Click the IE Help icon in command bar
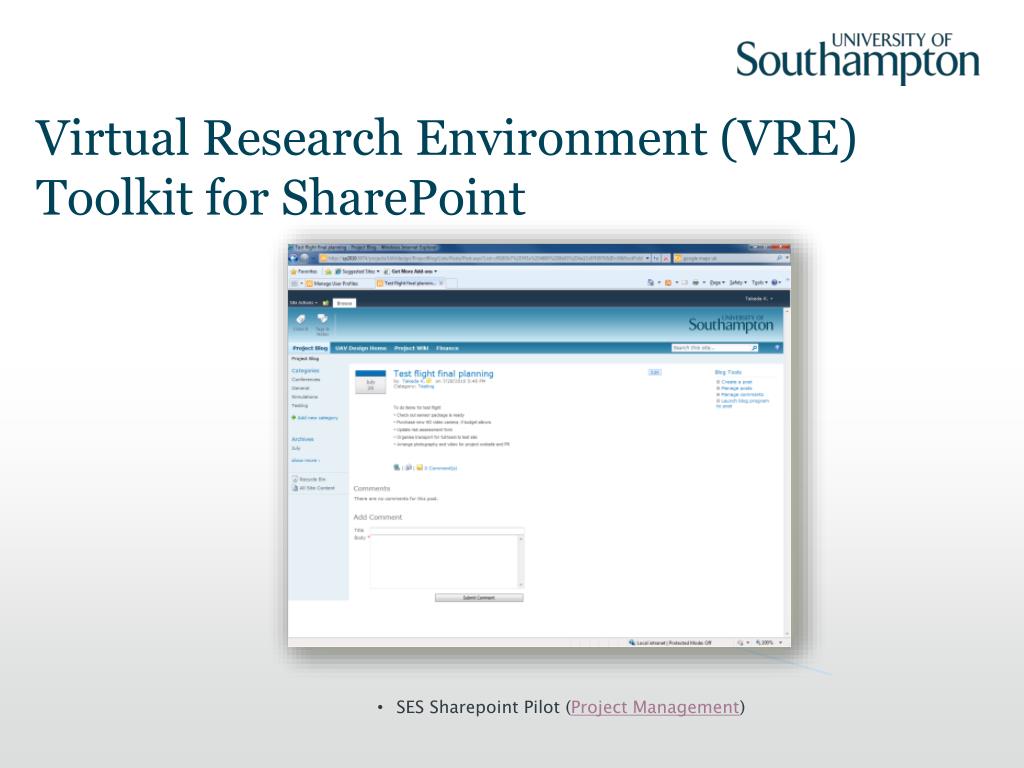The image size is (1024, 768). (775, 283)
